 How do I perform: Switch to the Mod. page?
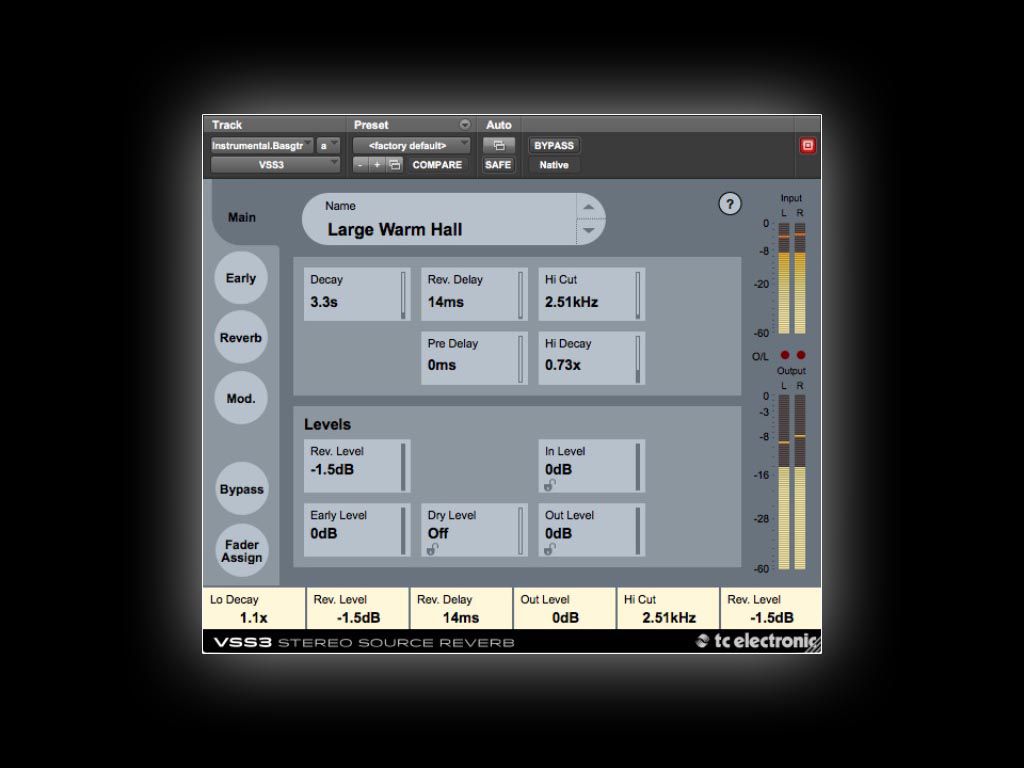click(x=241, y=398)
